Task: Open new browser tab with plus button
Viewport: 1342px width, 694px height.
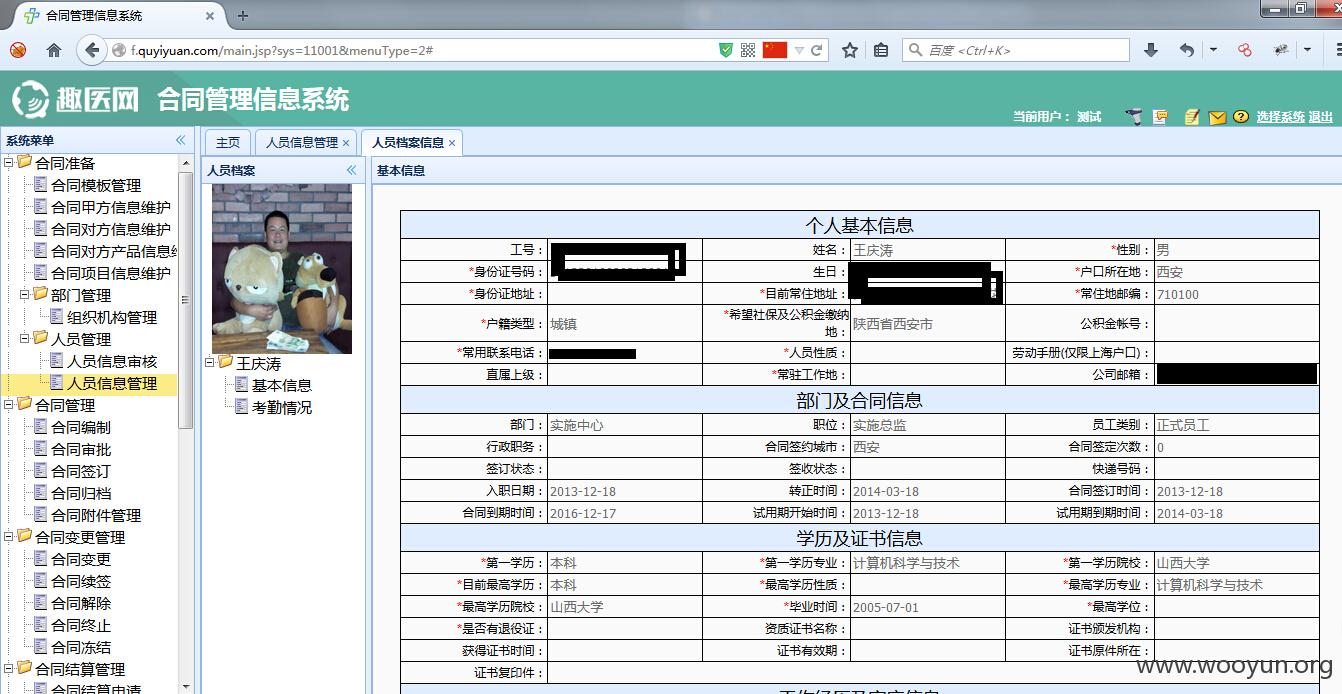Action: (x=242, y=15)
